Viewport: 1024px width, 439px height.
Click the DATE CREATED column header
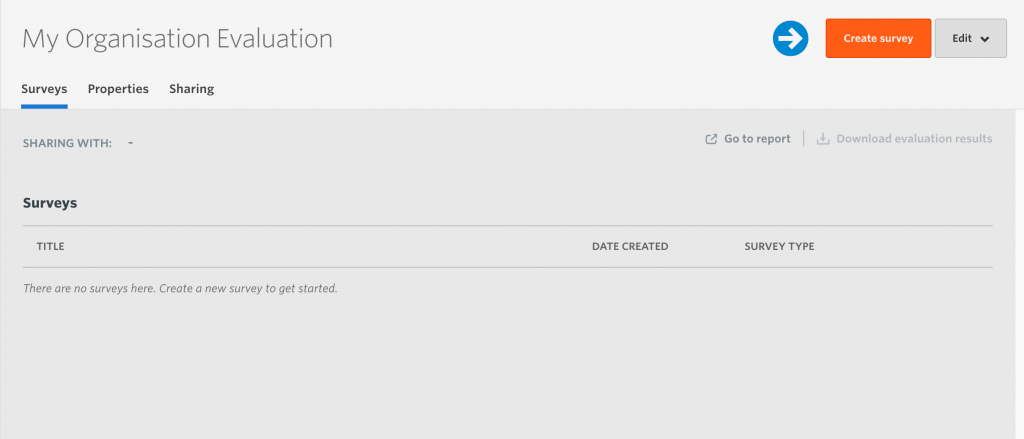tap(630, 246)
